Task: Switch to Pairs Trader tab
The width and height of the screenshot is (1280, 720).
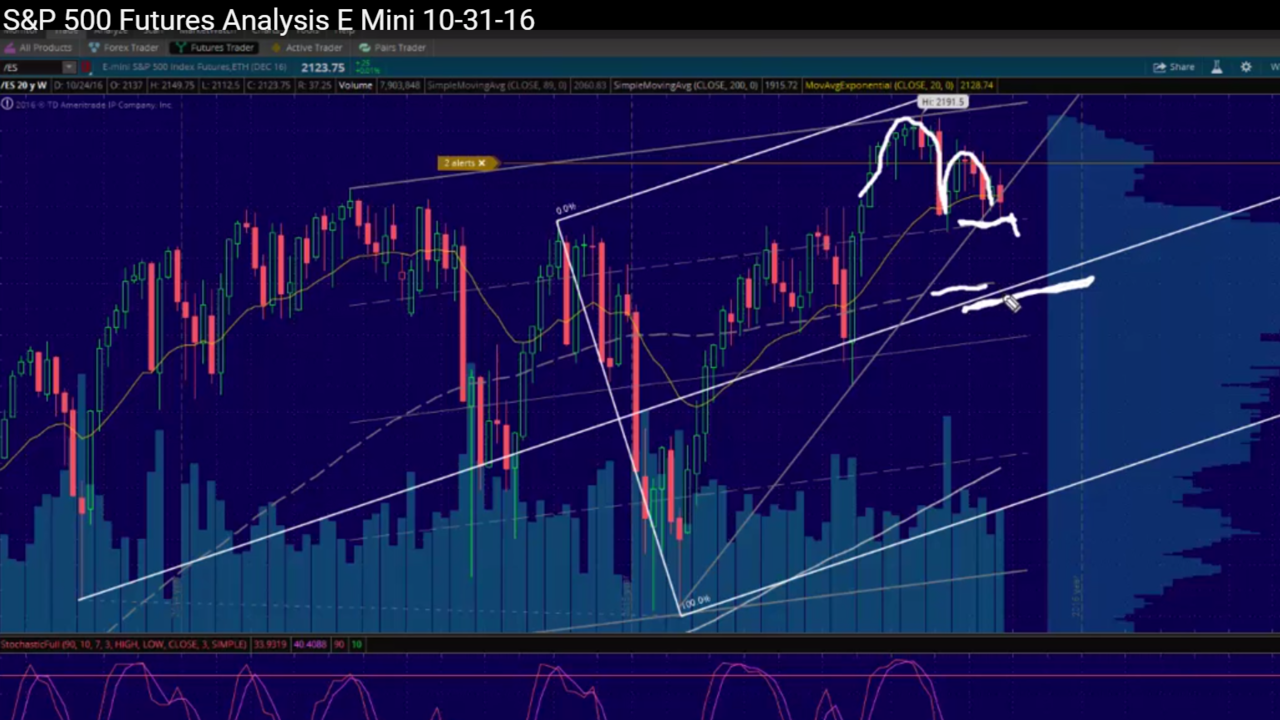Action: click(393, 47)
